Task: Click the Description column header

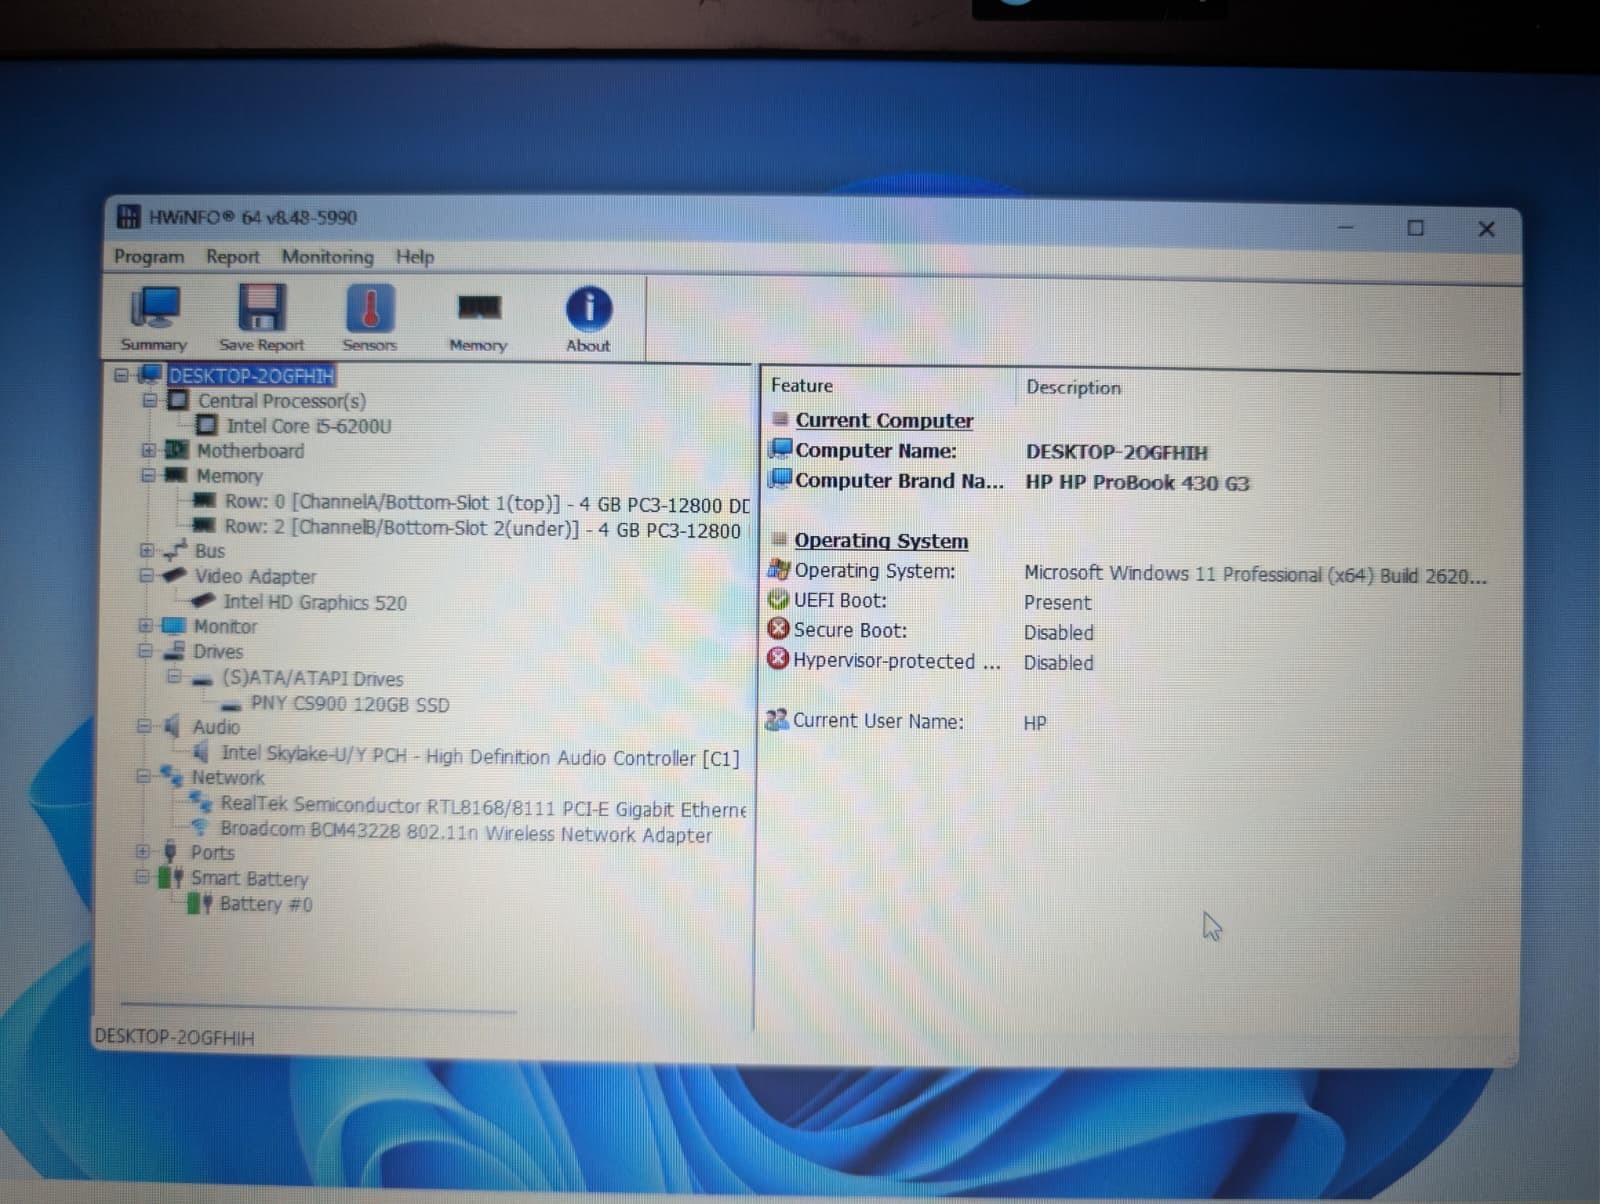Action: pyautogui.click(x=1073, y=387)
